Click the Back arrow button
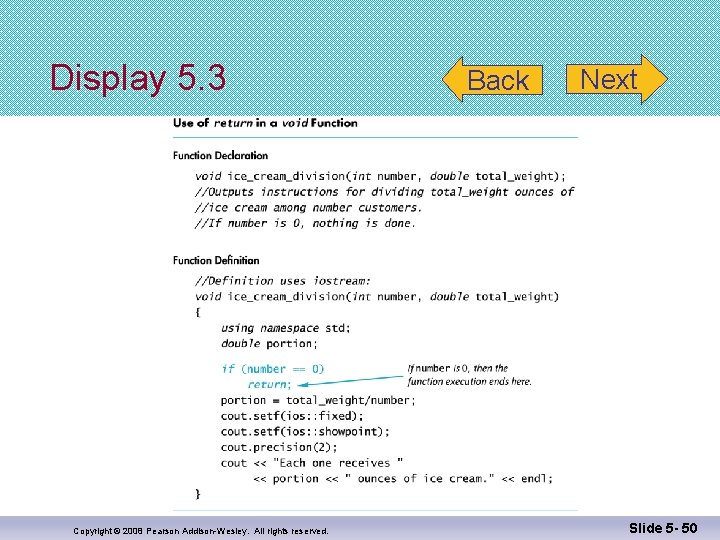720x540 pixels. 492,79
